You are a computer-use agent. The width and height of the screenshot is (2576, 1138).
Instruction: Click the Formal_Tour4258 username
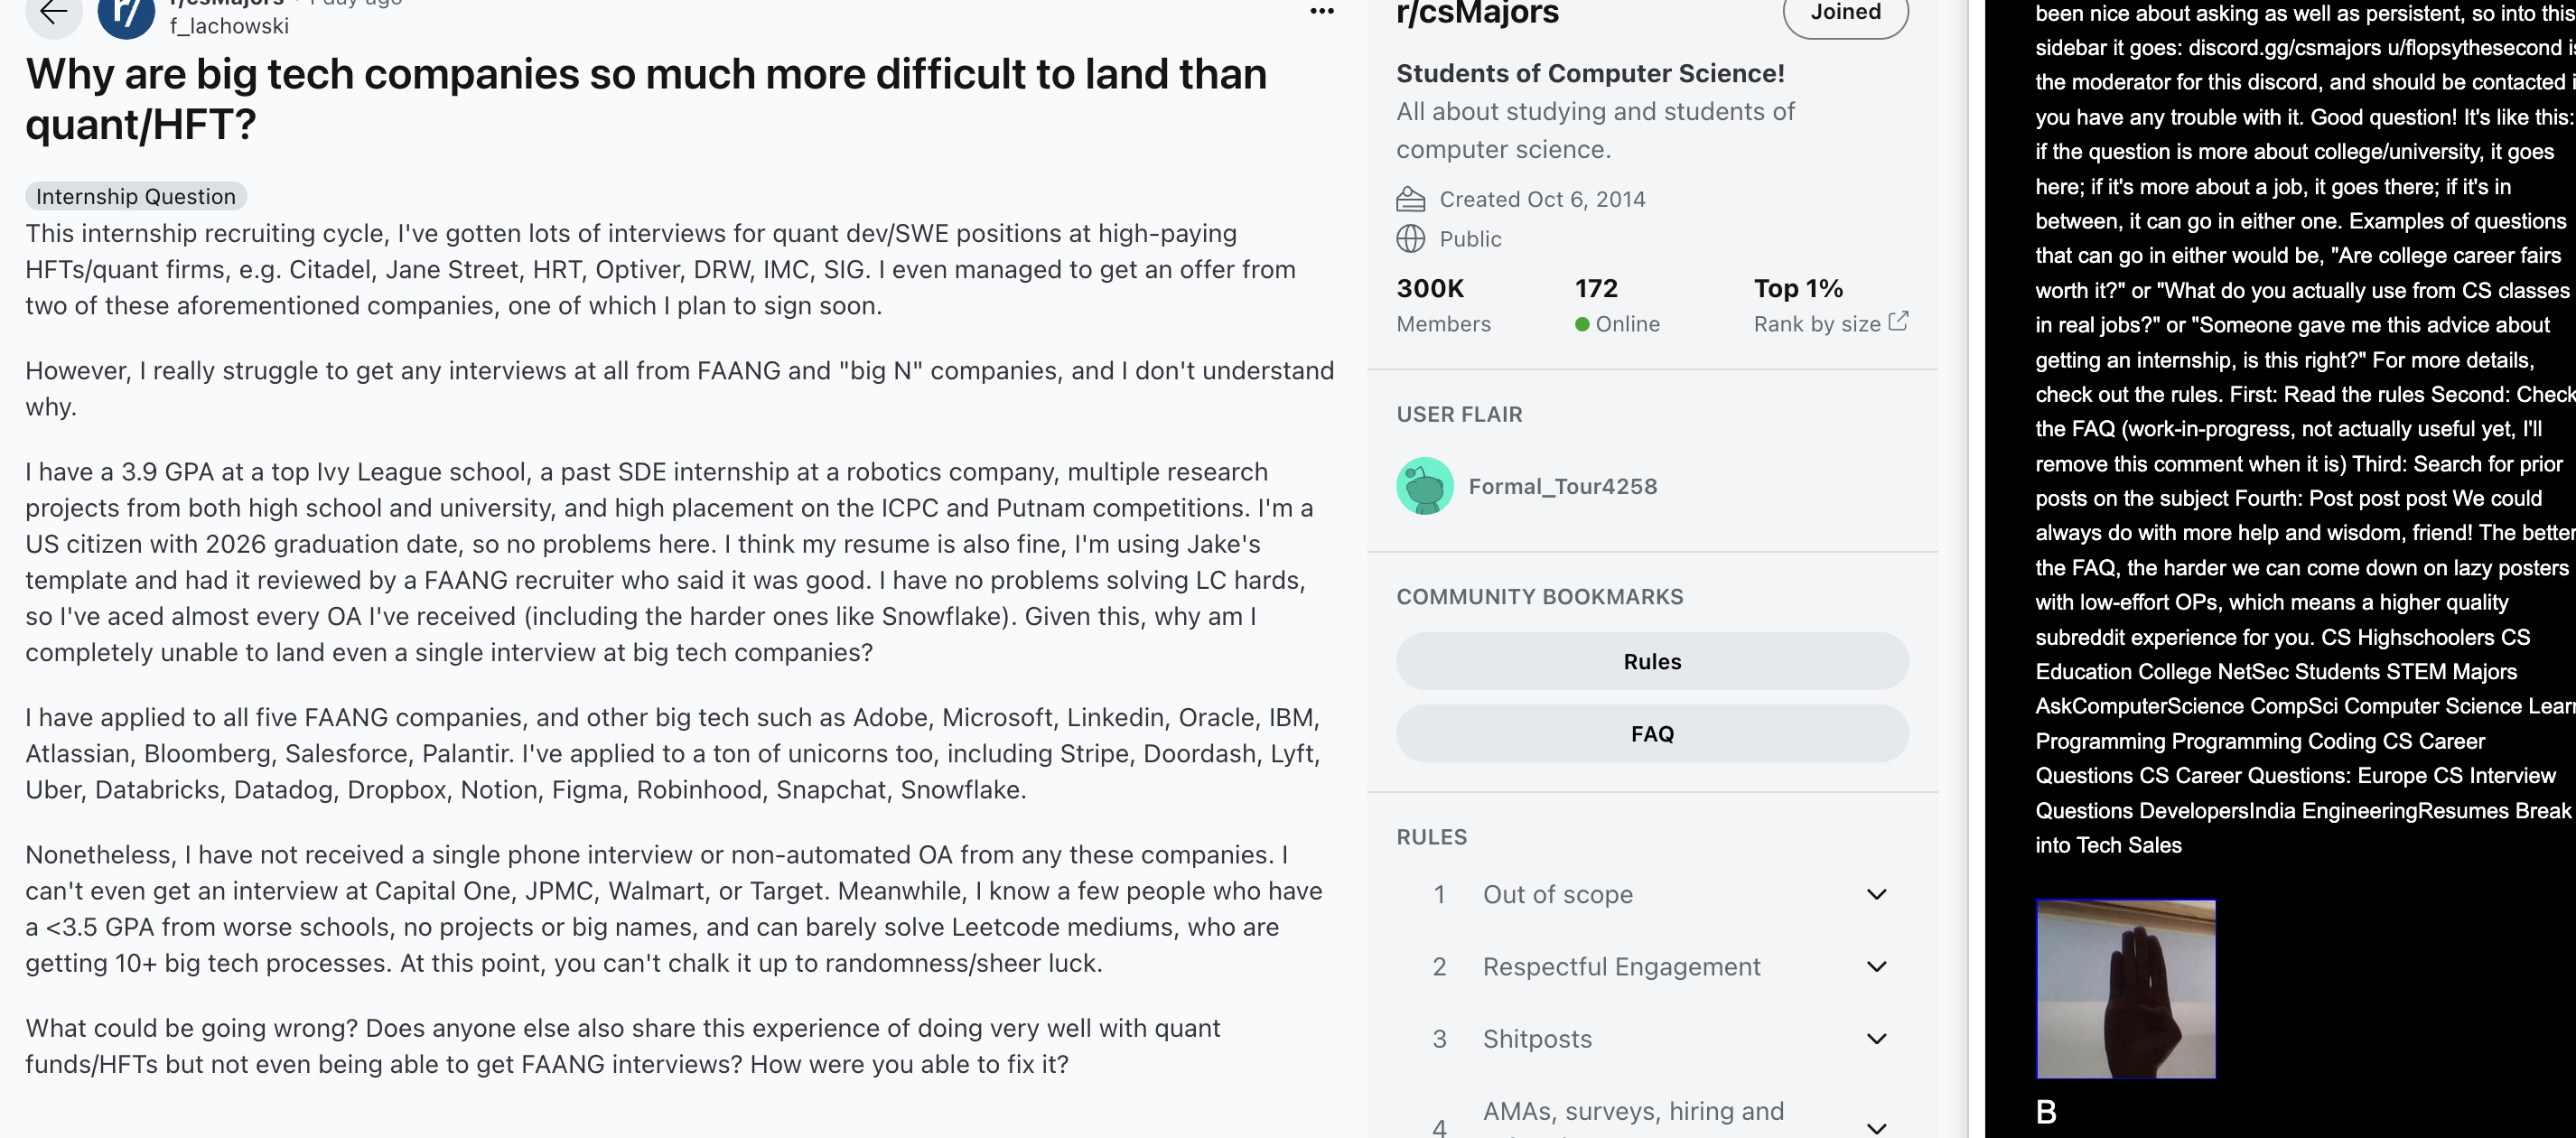1562,486
